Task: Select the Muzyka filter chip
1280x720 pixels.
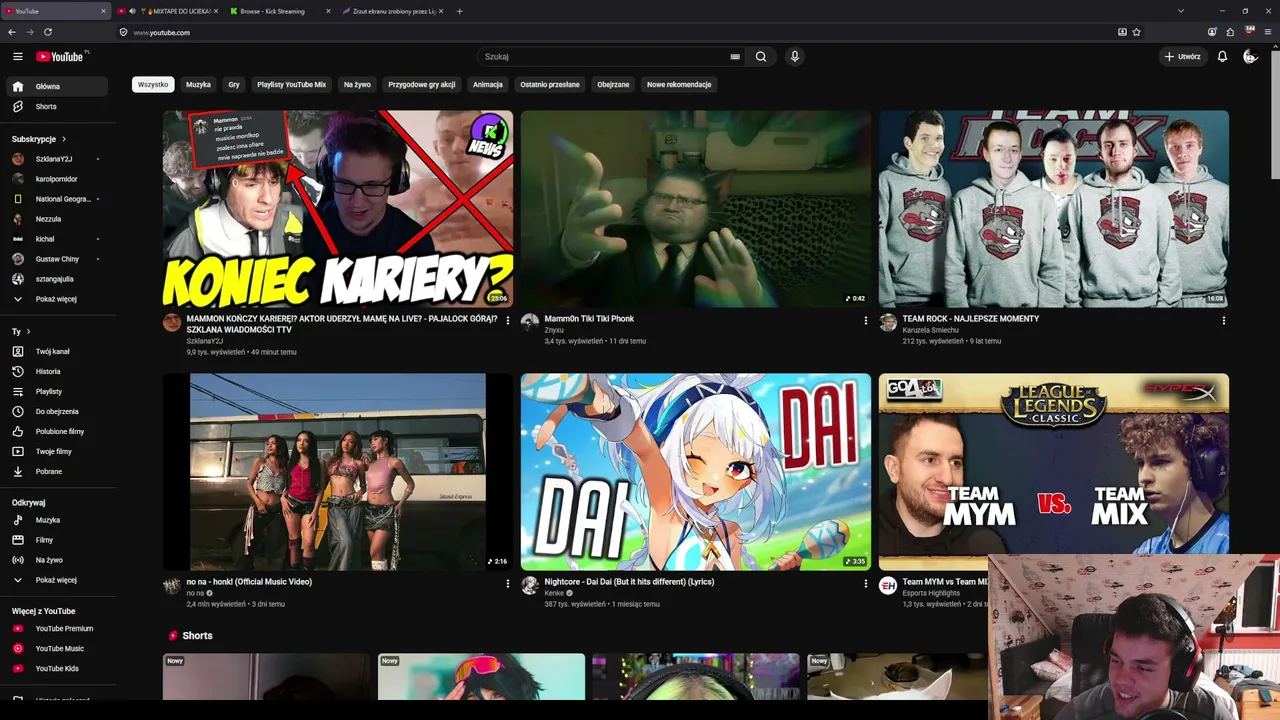Action: click(x=198, y=85)
